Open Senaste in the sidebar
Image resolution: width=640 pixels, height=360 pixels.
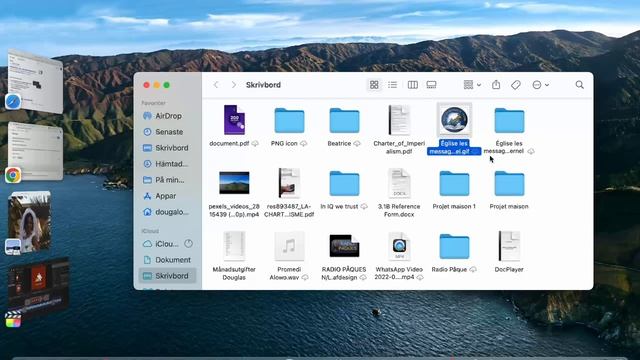(167, 132)
